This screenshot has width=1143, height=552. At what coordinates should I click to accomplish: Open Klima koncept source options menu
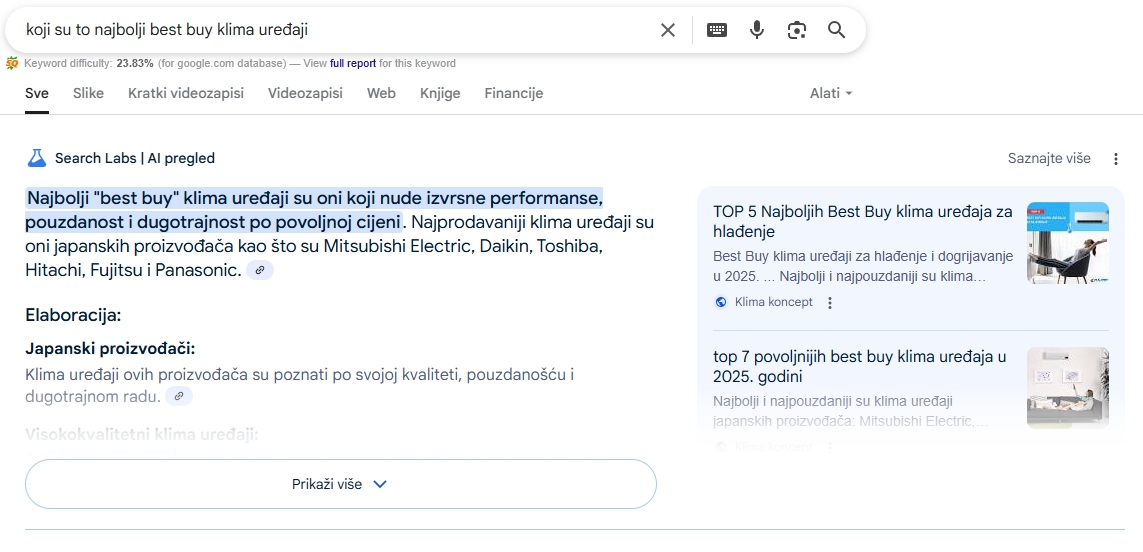pos(830,303)
